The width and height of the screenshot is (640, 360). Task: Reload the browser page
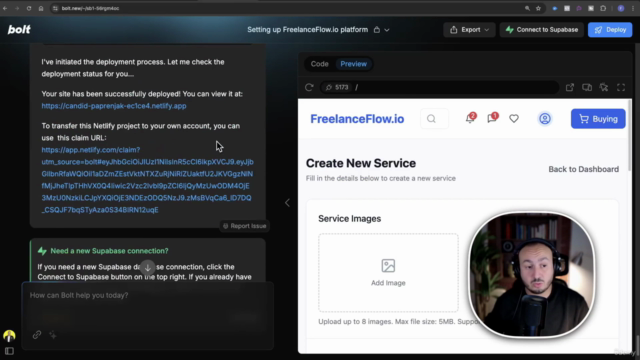coord(29,8)
